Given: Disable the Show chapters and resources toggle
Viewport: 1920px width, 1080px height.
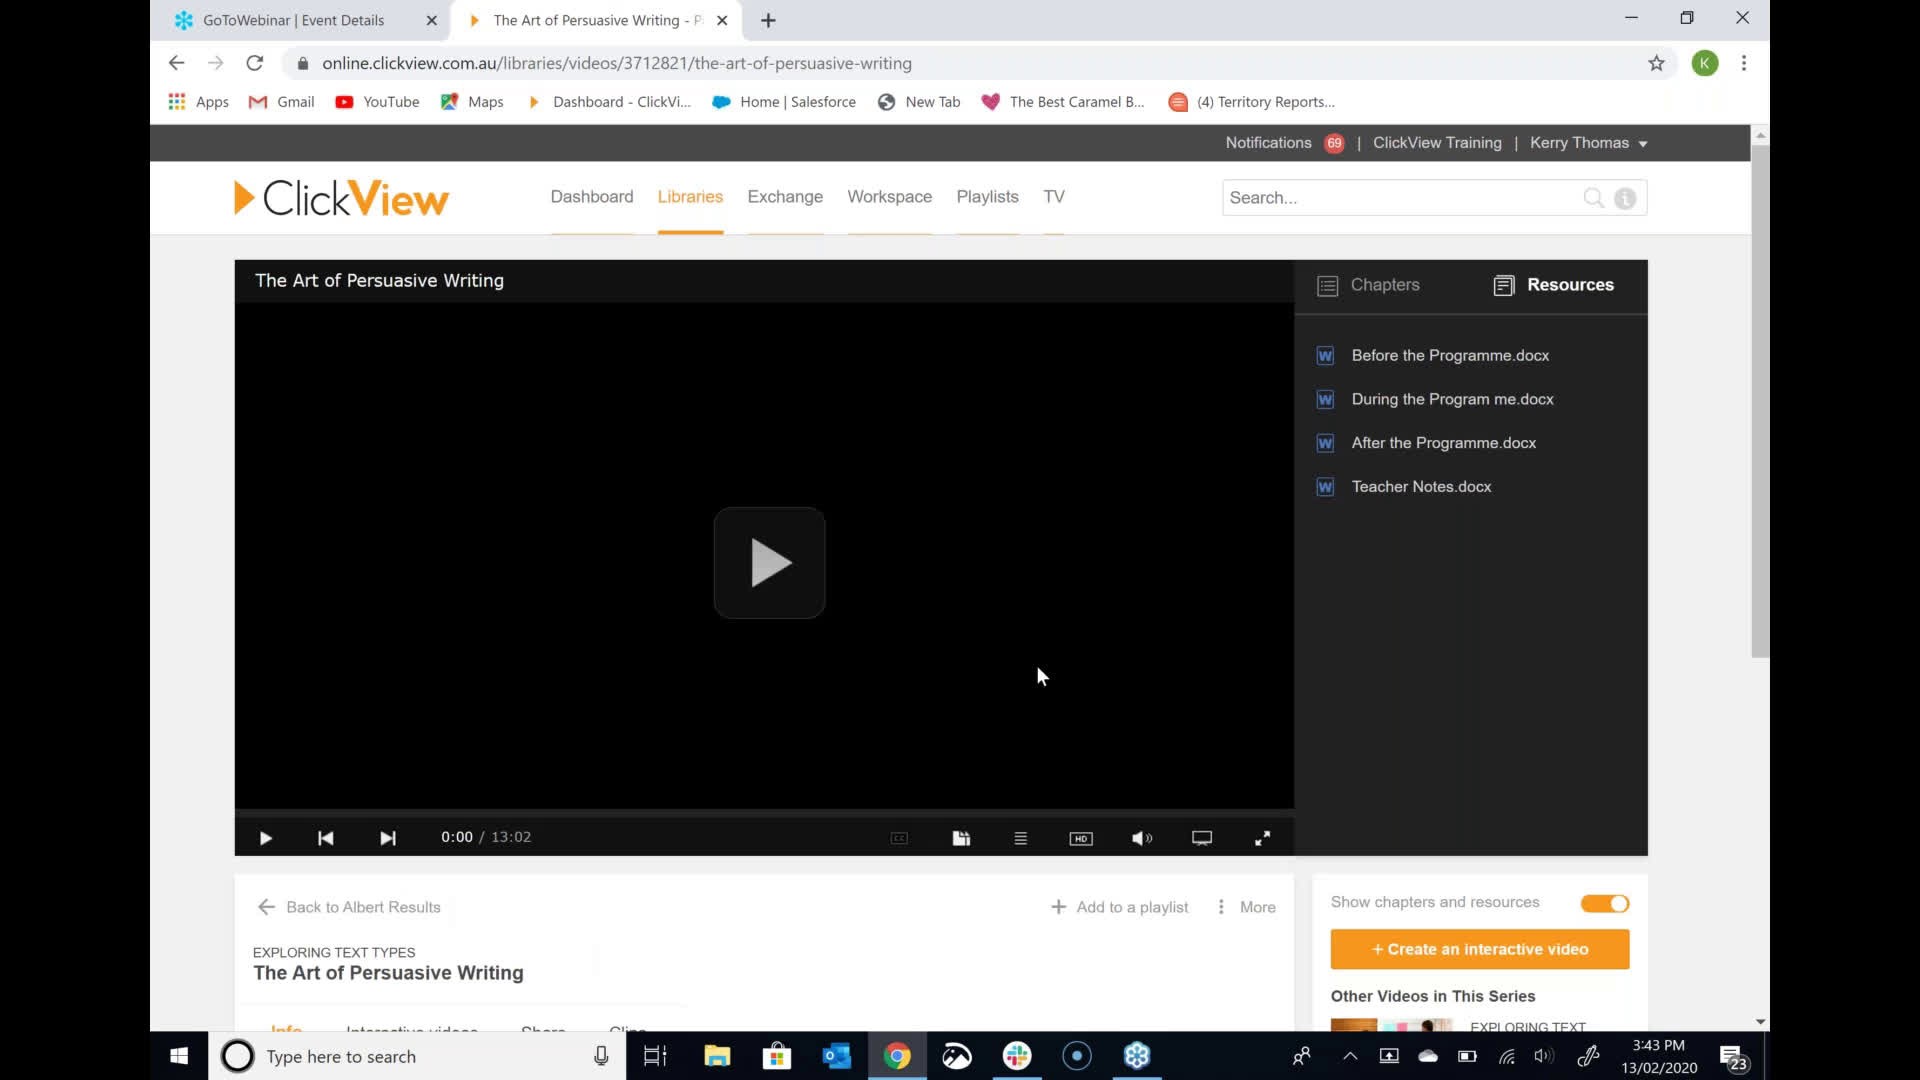Looking at the screenshot, I should coord(1604,903).
